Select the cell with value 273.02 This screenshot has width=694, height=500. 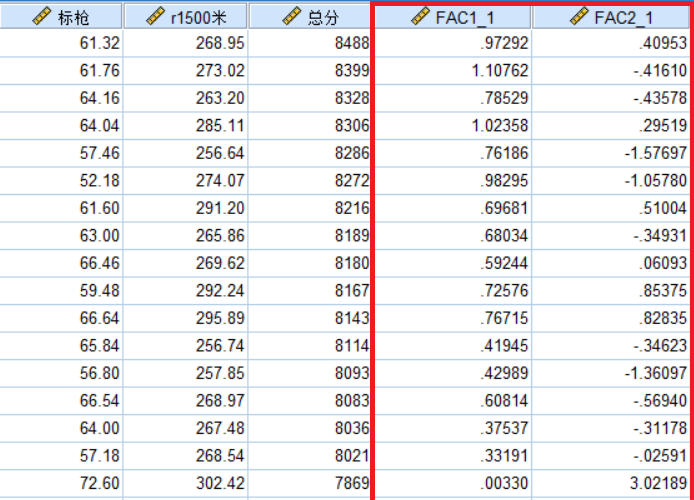point(185,70)
